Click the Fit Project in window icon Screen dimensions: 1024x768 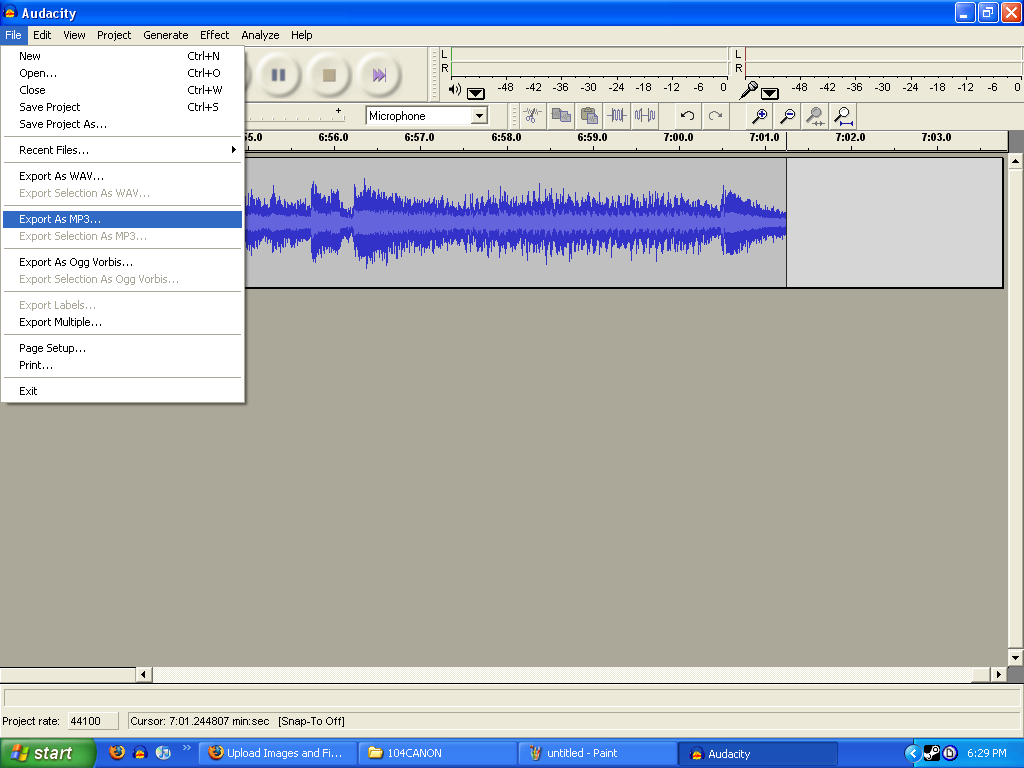(x=843, y=116)
